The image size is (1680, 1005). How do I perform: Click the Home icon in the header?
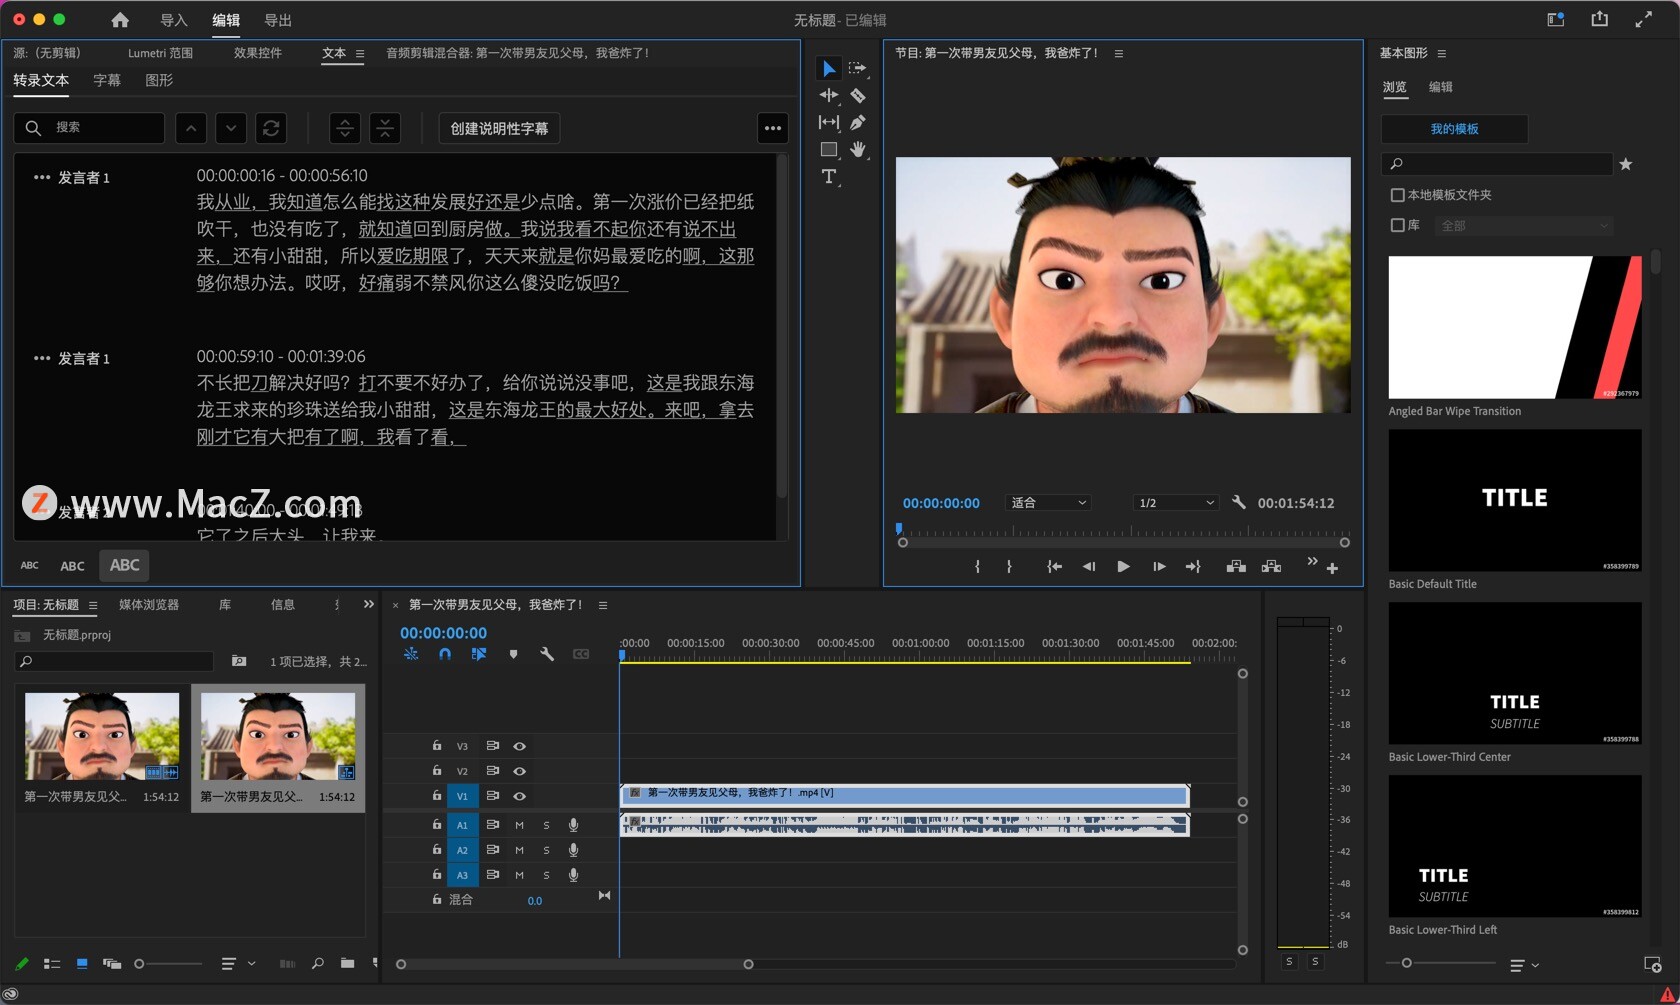pos(120,20)
